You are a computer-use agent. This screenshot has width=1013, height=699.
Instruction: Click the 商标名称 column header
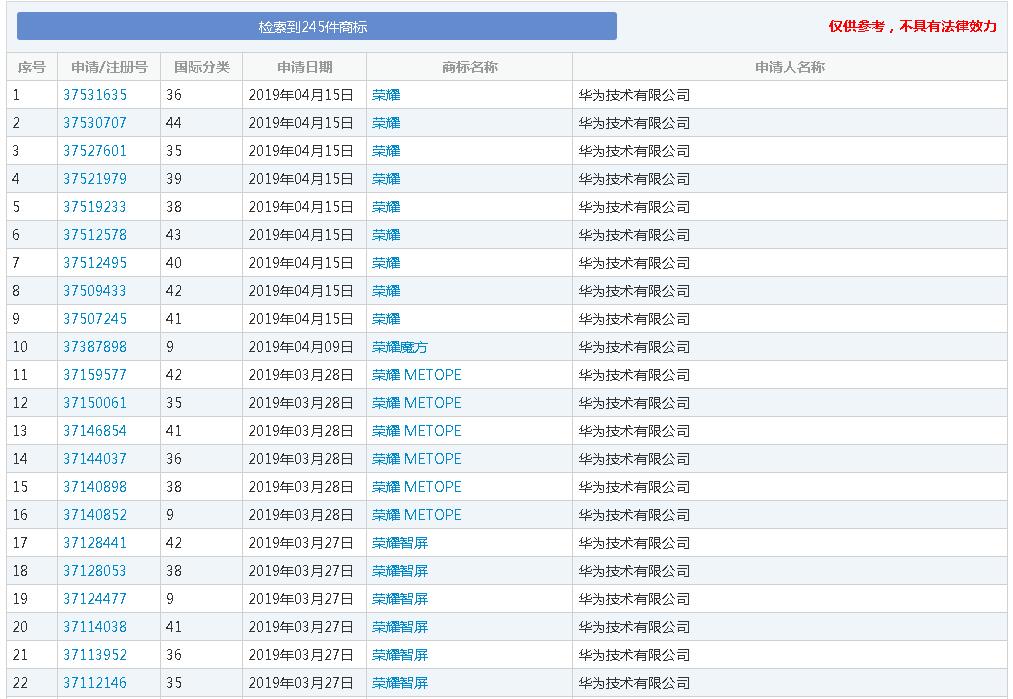pos(469,67)
